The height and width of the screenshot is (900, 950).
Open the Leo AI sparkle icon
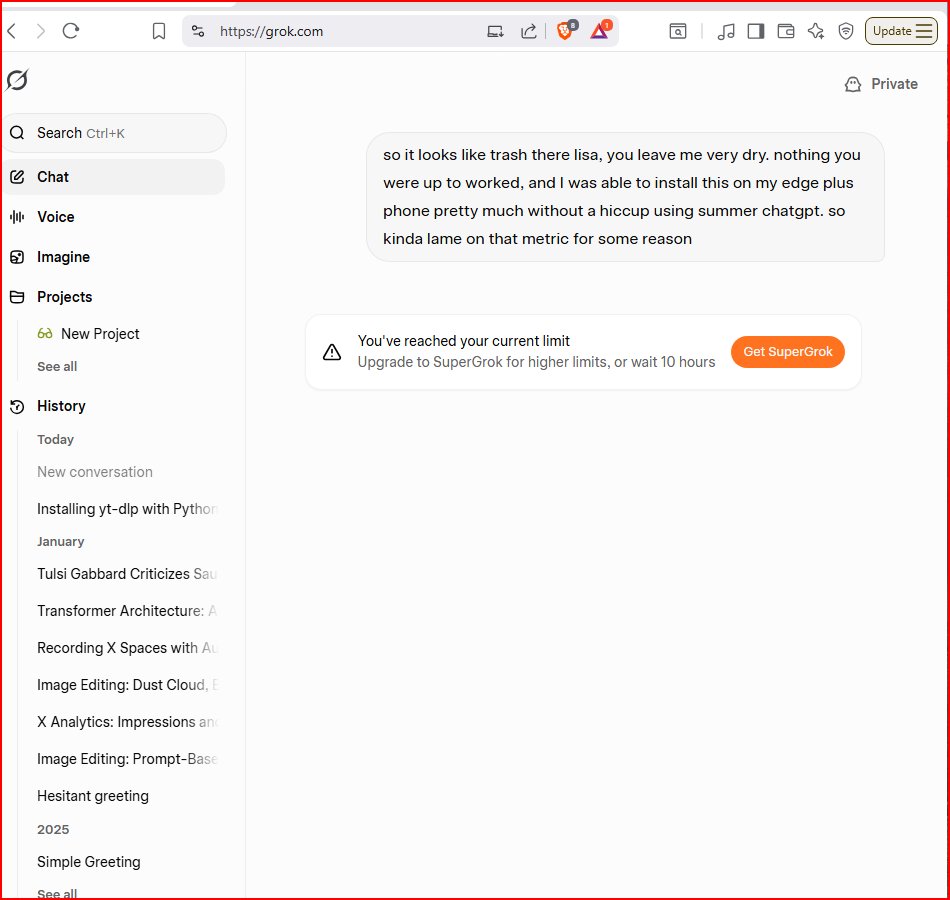(x=815, y=32)
